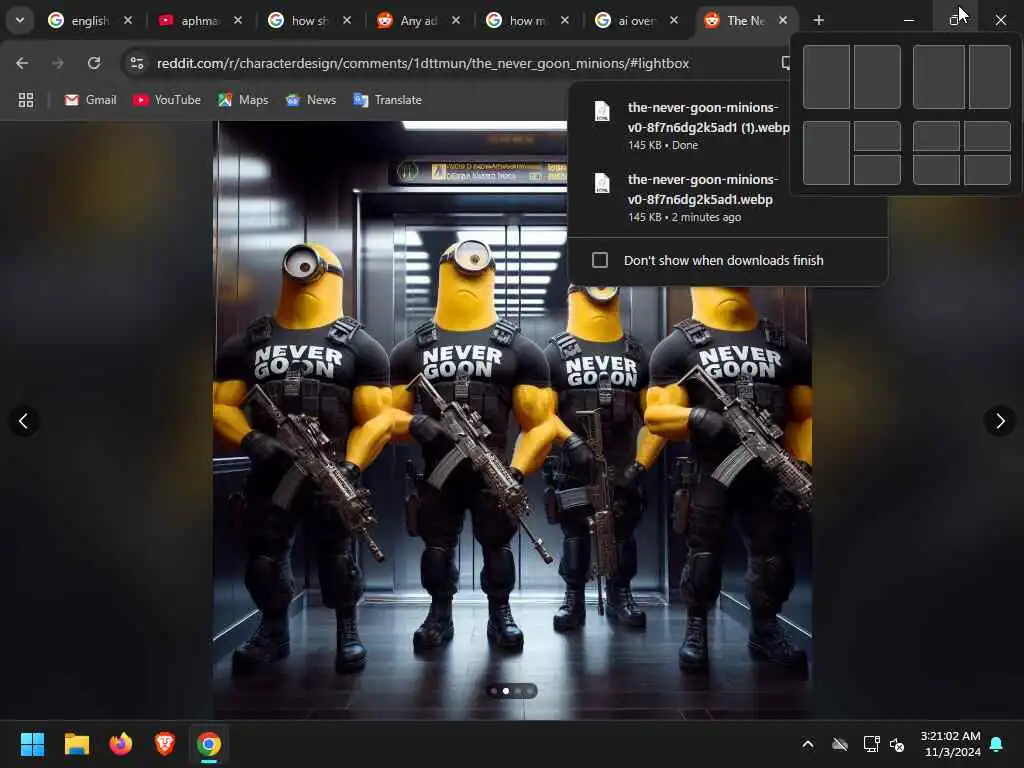Click file icon of the older webp download
The height and width of the screenshot is (768, 1024).
[602, 183]
